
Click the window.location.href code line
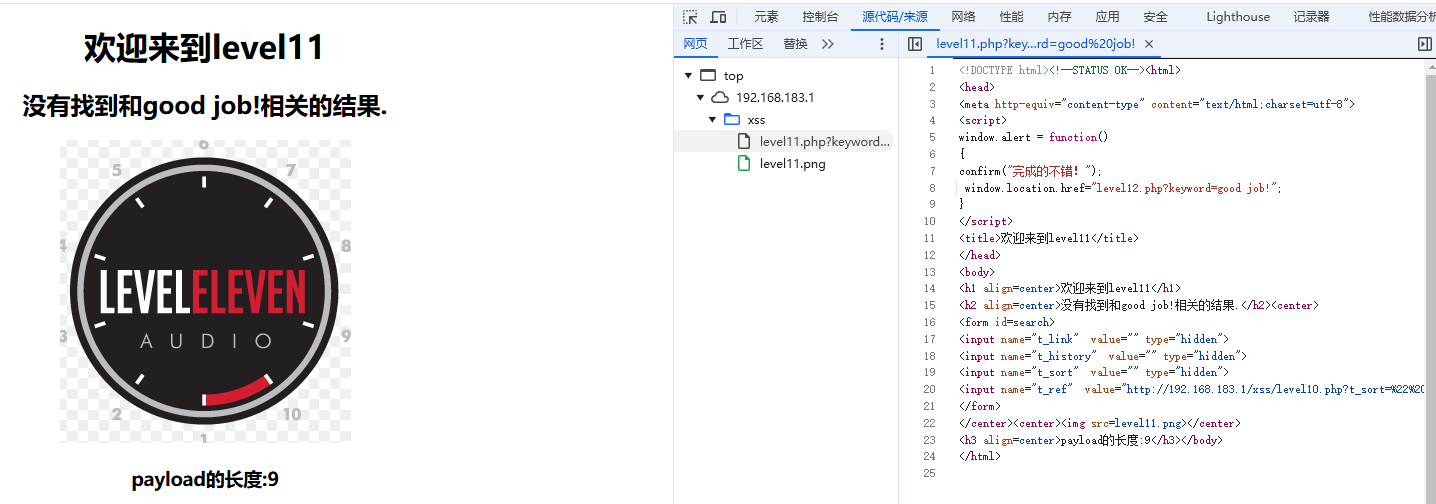(1123, 188)
